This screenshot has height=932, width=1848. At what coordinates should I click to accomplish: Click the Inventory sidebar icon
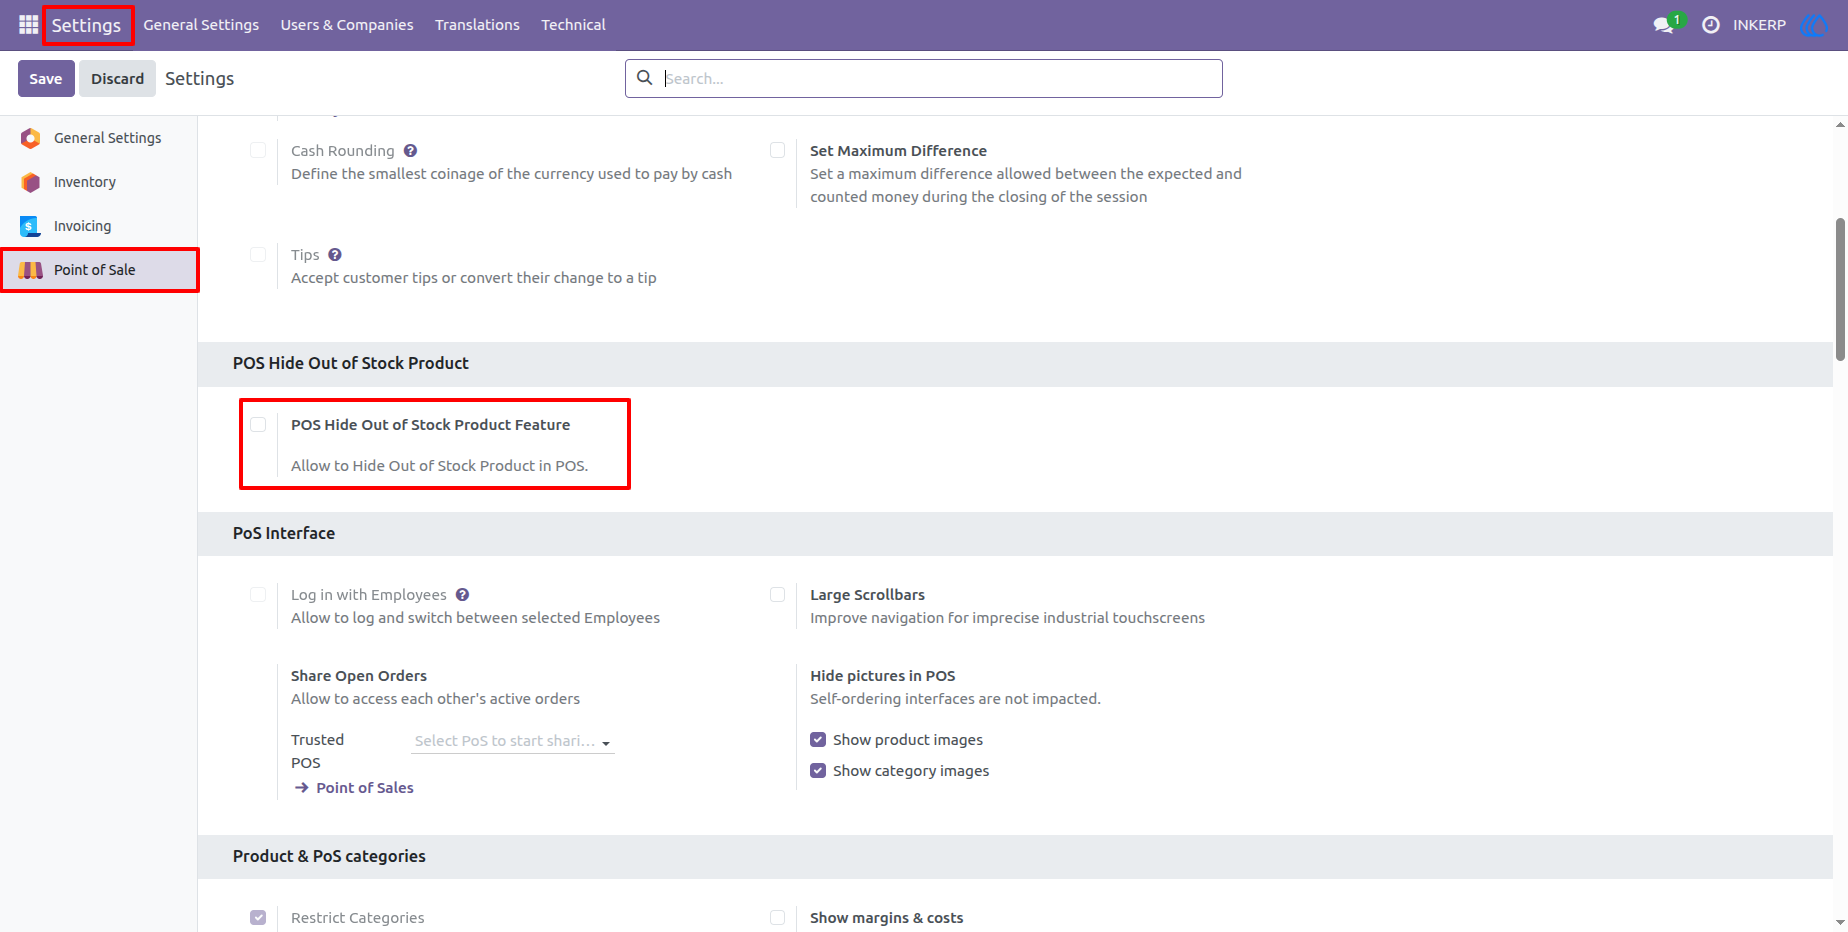[31, 182]
